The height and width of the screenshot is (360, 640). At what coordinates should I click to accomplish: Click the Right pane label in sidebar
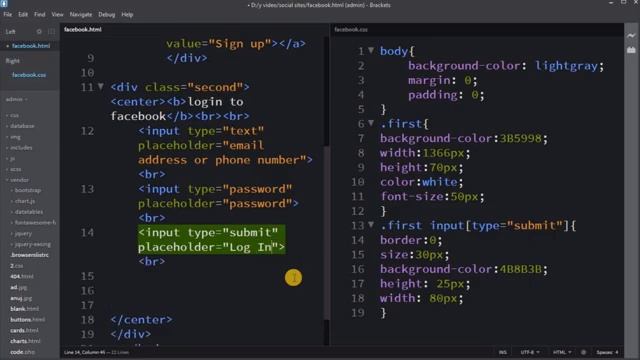(x=12, y=61)
